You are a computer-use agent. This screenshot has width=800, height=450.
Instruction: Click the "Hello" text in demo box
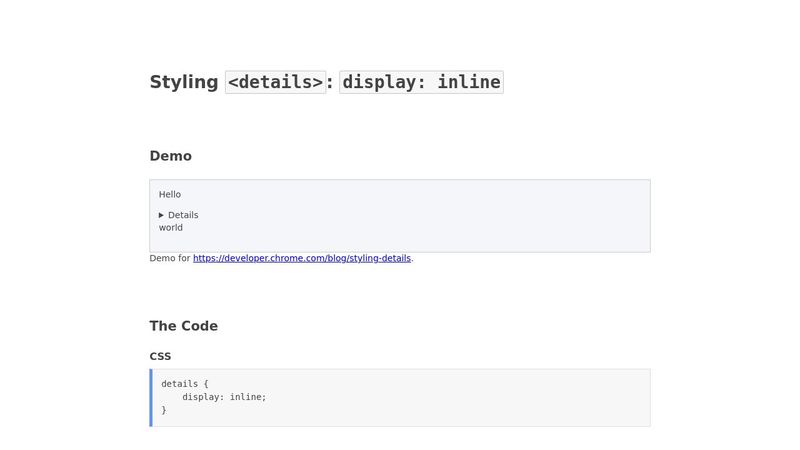coord(170,194)
